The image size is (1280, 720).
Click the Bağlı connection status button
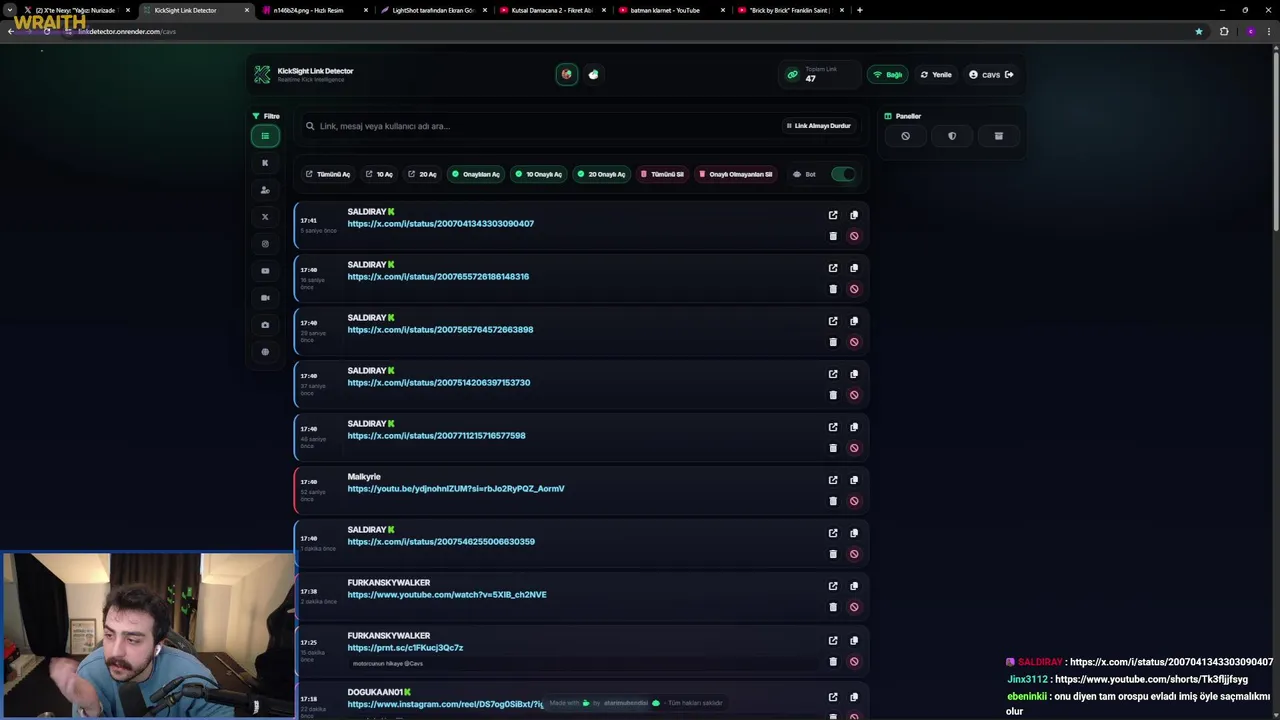pos(887,75)
